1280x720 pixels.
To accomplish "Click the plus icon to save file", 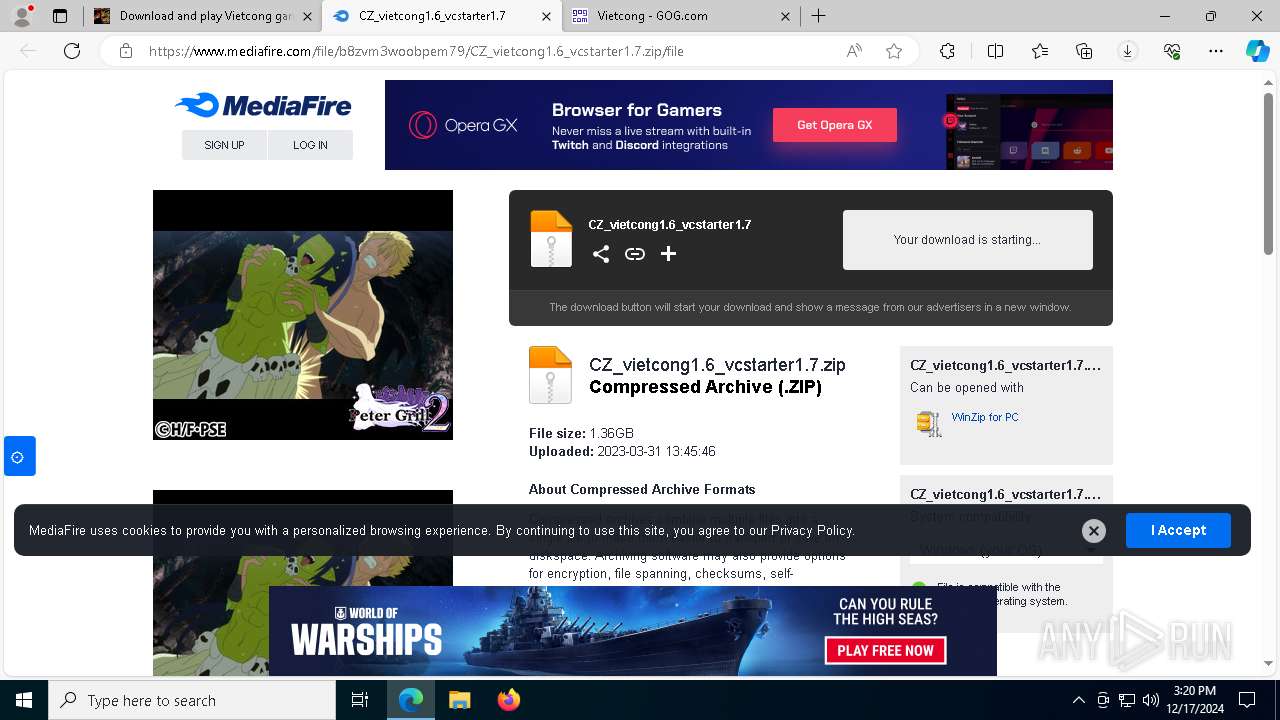I will coord(669,254).
